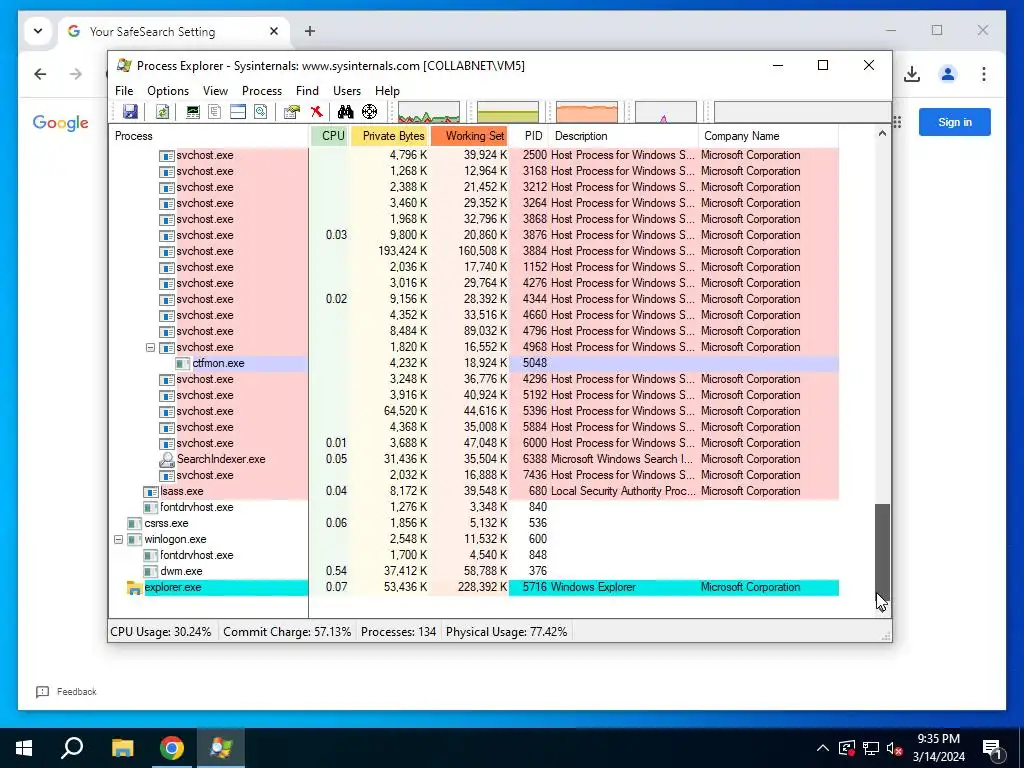1024x768 pixels.
Task: Open the Options menu
Action: 168,91
